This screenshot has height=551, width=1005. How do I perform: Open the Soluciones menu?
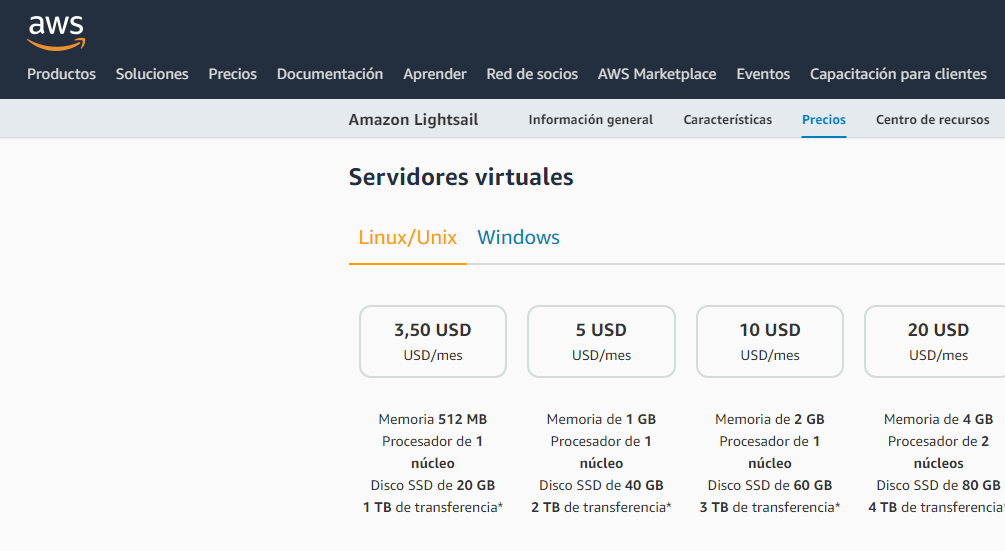point(152,74)
